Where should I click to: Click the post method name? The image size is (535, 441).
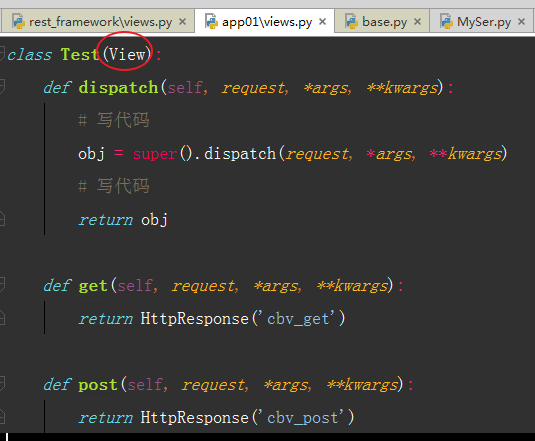point(98,385)
